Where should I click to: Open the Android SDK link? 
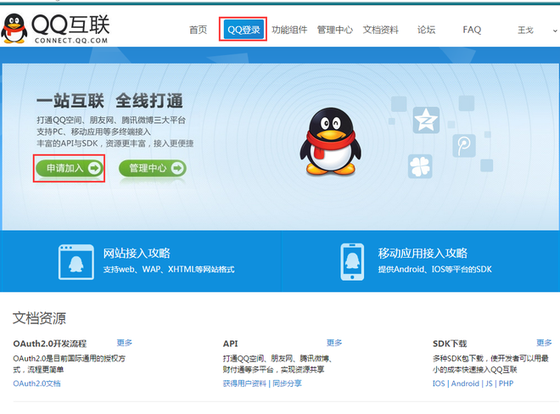(465, 384)
